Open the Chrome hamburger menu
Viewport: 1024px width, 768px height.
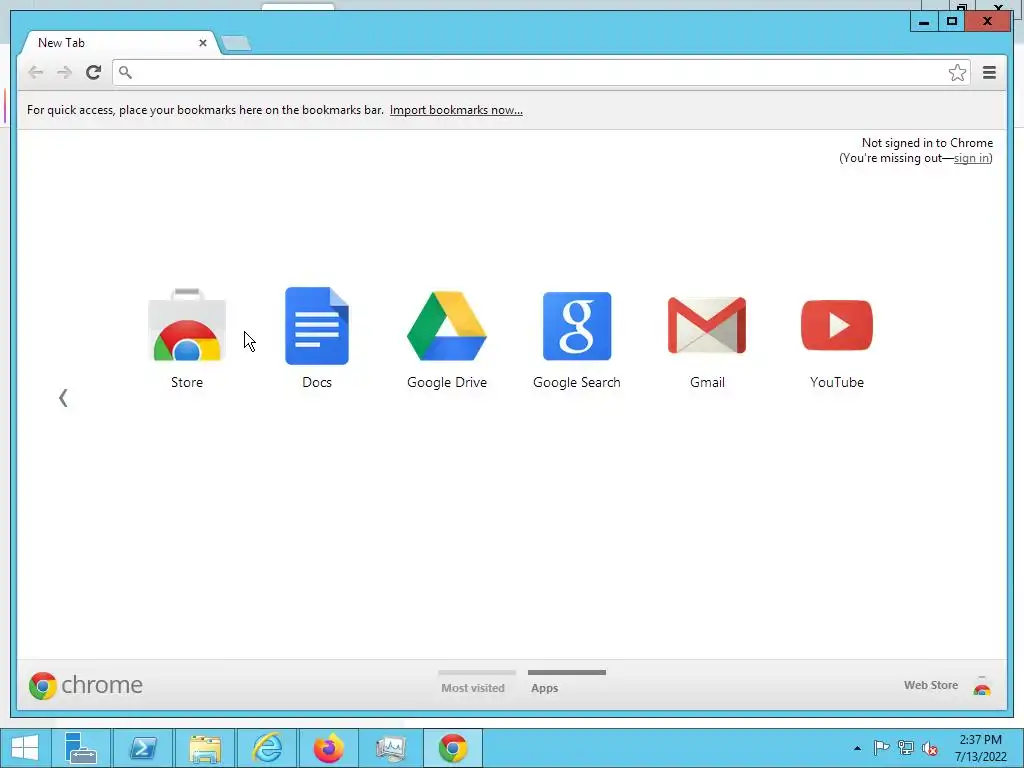pyautogui.click(x=989, y=72)
